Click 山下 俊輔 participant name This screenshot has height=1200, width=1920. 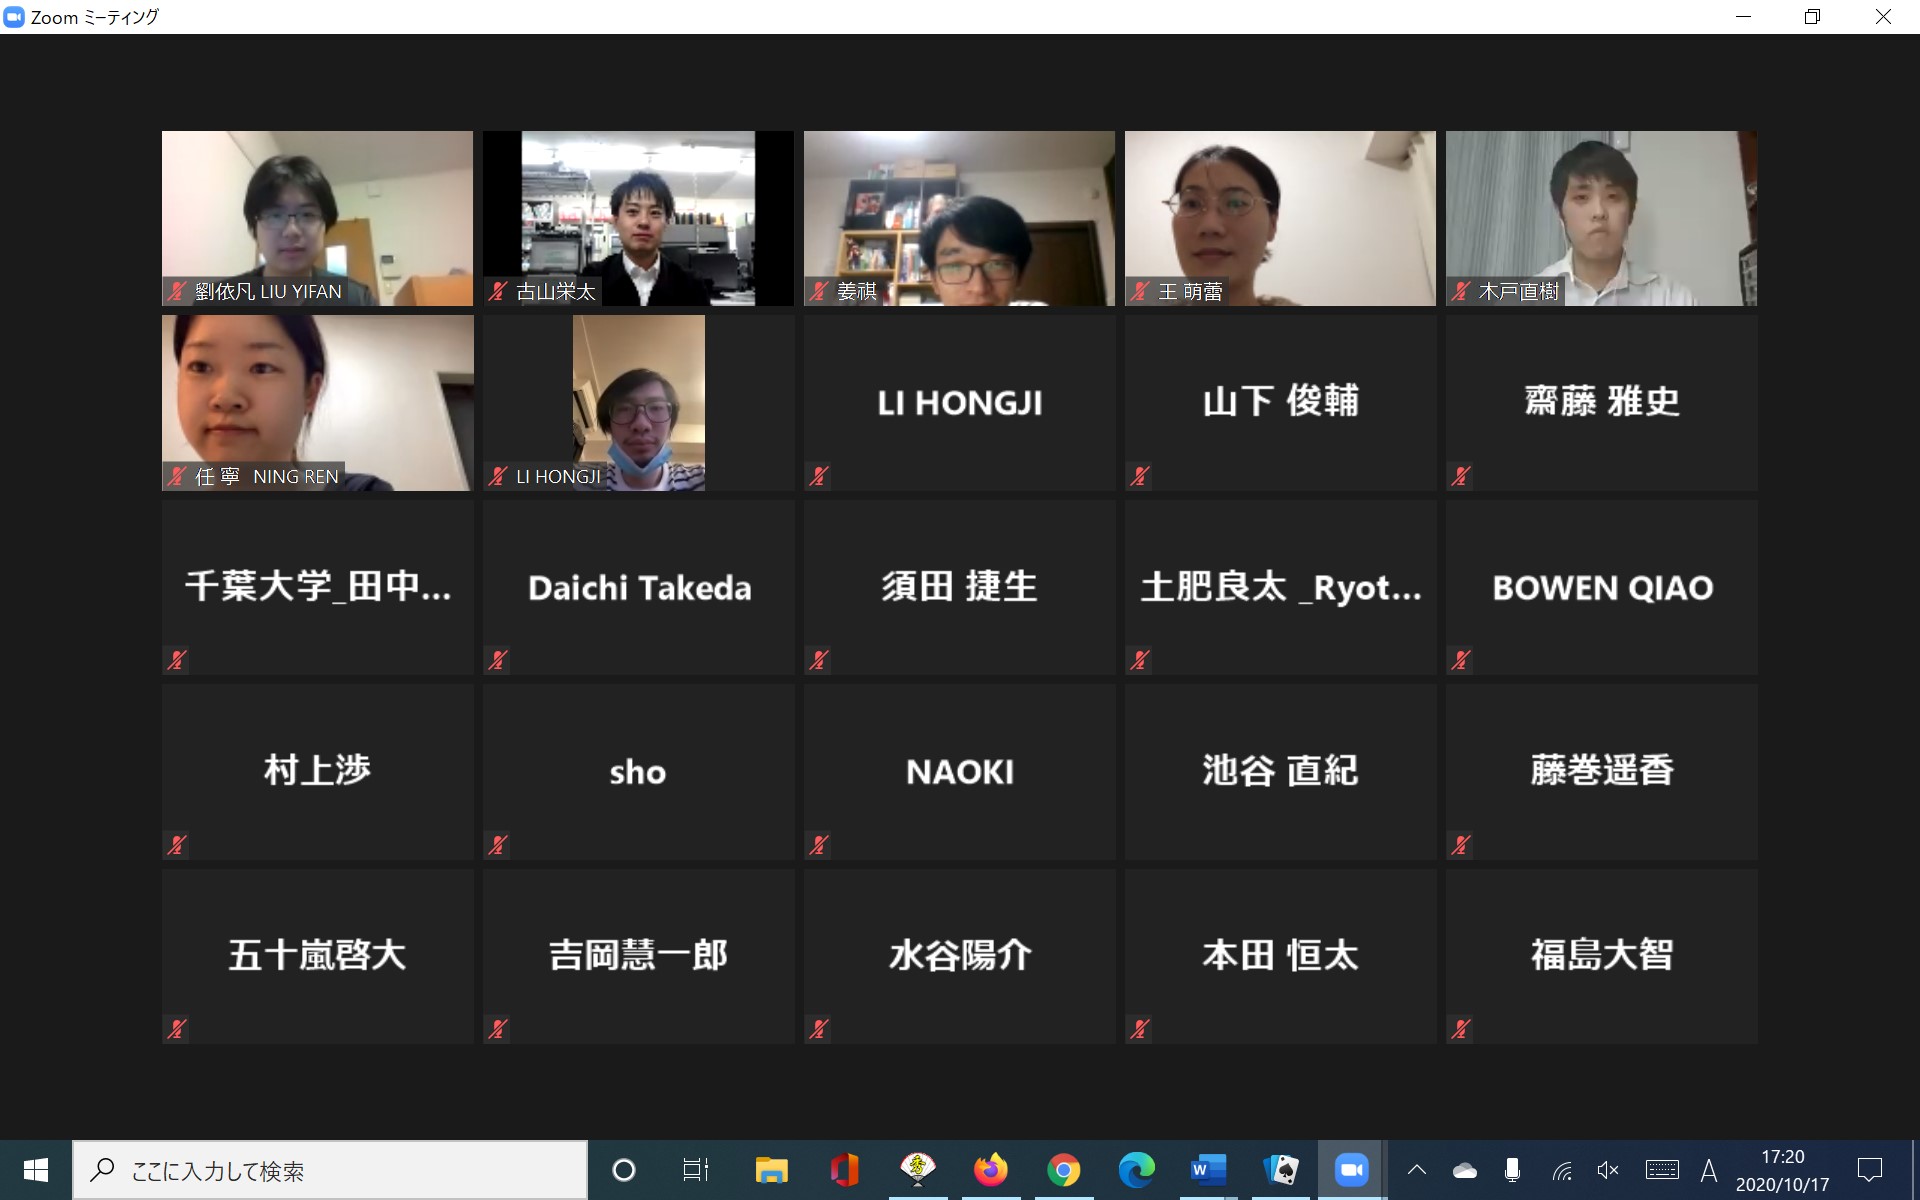(x=1280, y=401)
